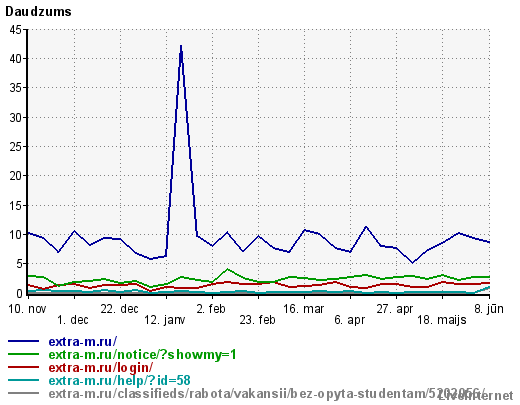This screenshot has height=405, width=520.
Task: Click the 2. feb axis label
Action: point(211,309)
